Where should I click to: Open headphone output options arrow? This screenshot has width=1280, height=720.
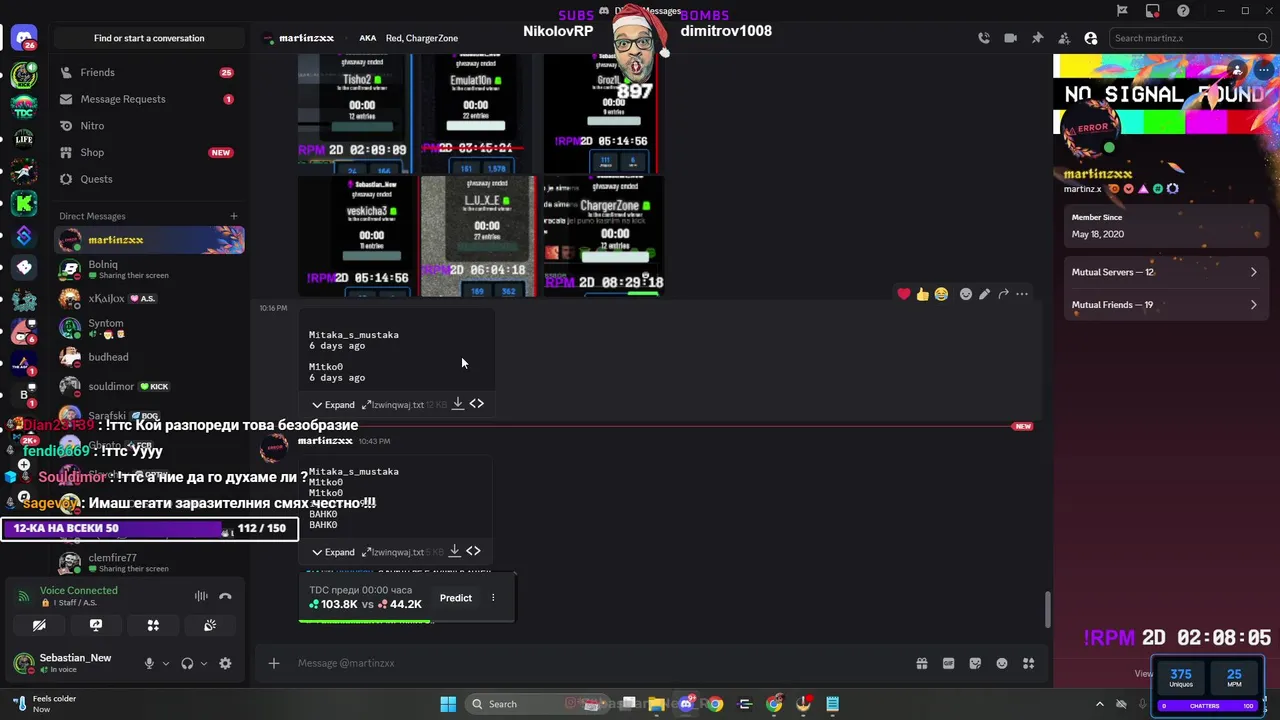coord(204,663)
